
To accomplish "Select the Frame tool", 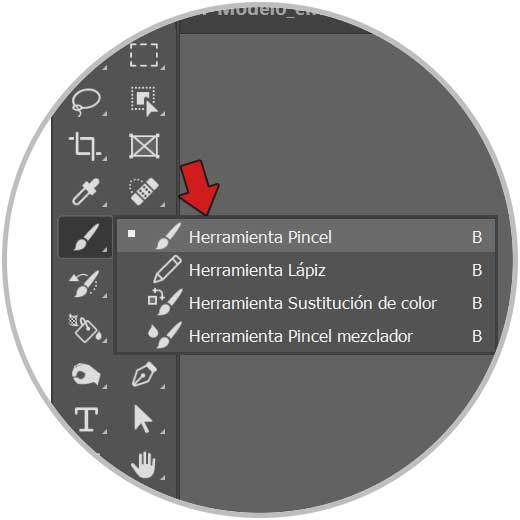I will tap(144, 146).
